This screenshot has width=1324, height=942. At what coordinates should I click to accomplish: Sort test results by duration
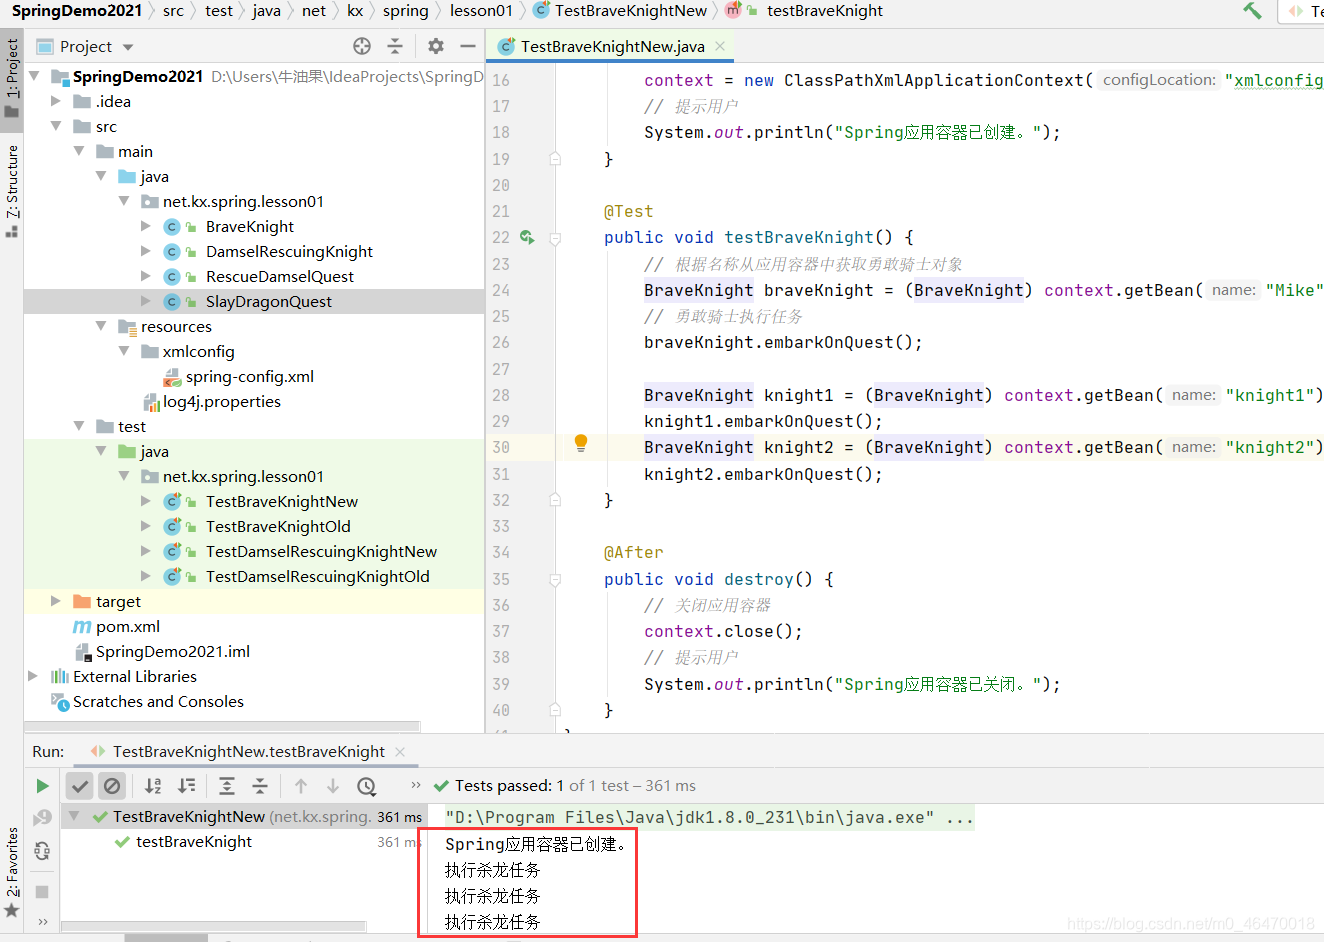click(187, 786)
